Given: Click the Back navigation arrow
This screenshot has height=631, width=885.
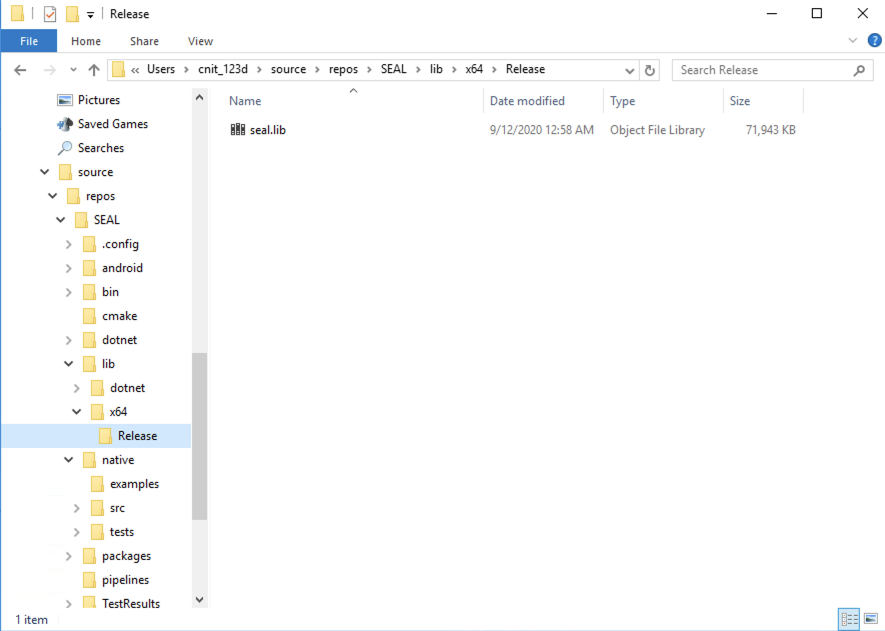Looking at the screenshot, I should (x=20, y=70).
